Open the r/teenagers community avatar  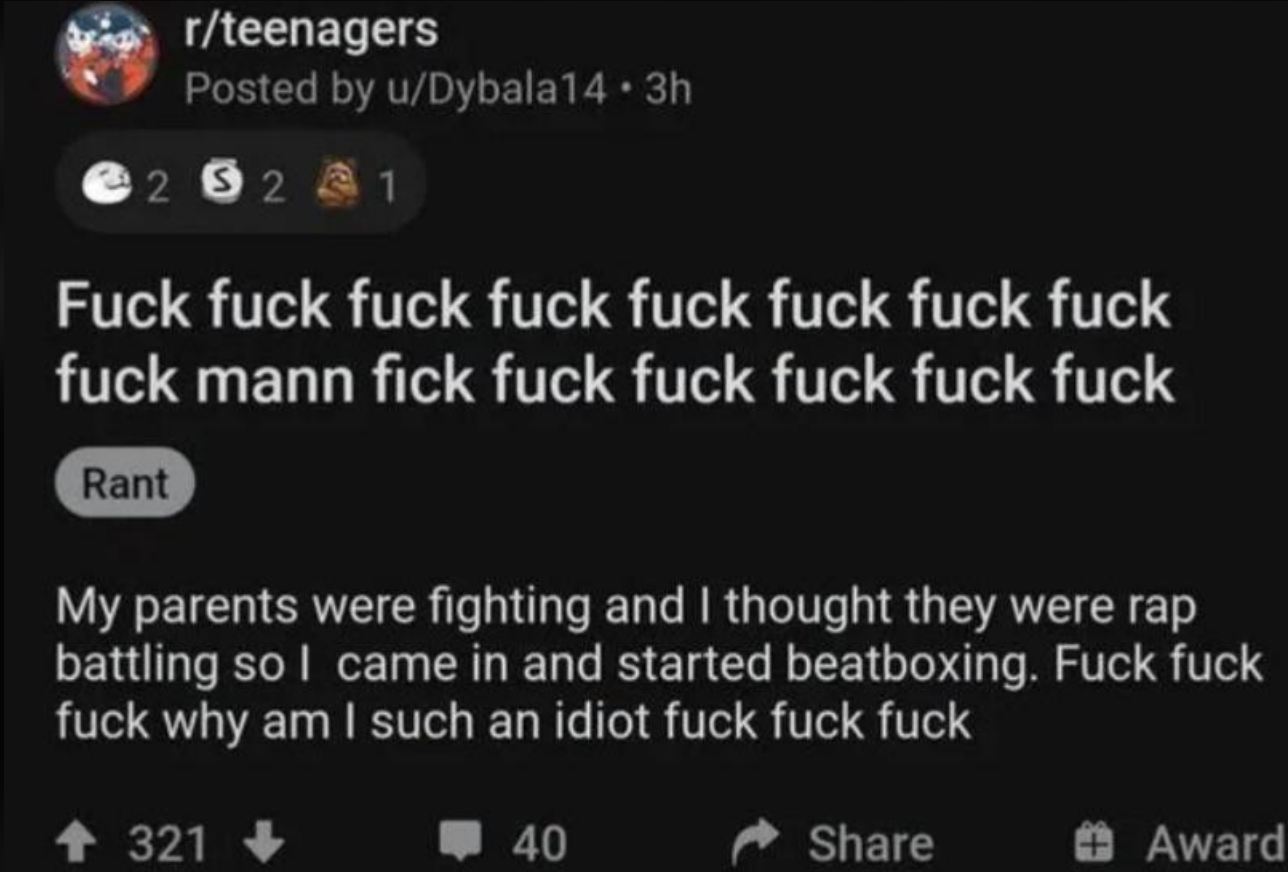point(111,57)
